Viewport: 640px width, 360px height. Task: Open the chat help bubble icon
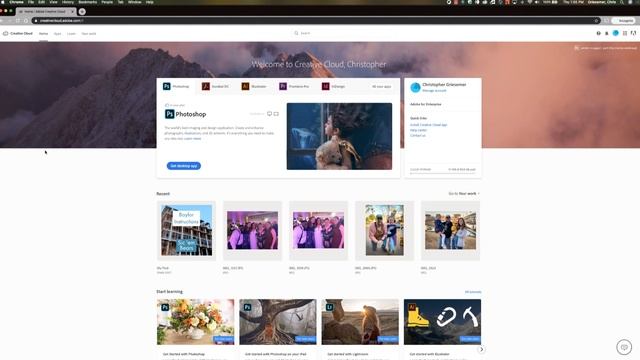point(624,347)
